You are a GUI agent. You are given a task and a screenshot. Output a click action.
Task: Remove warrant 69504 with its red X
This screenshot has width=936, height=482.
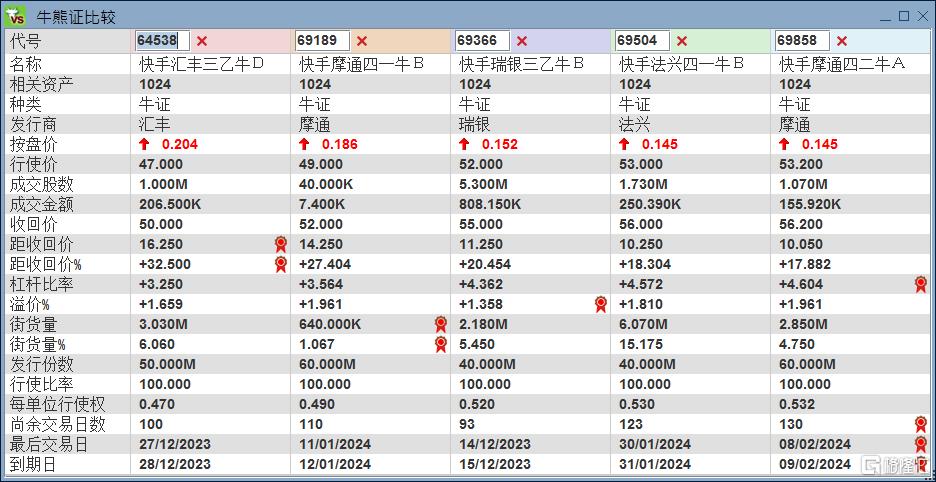pos(682,41)
